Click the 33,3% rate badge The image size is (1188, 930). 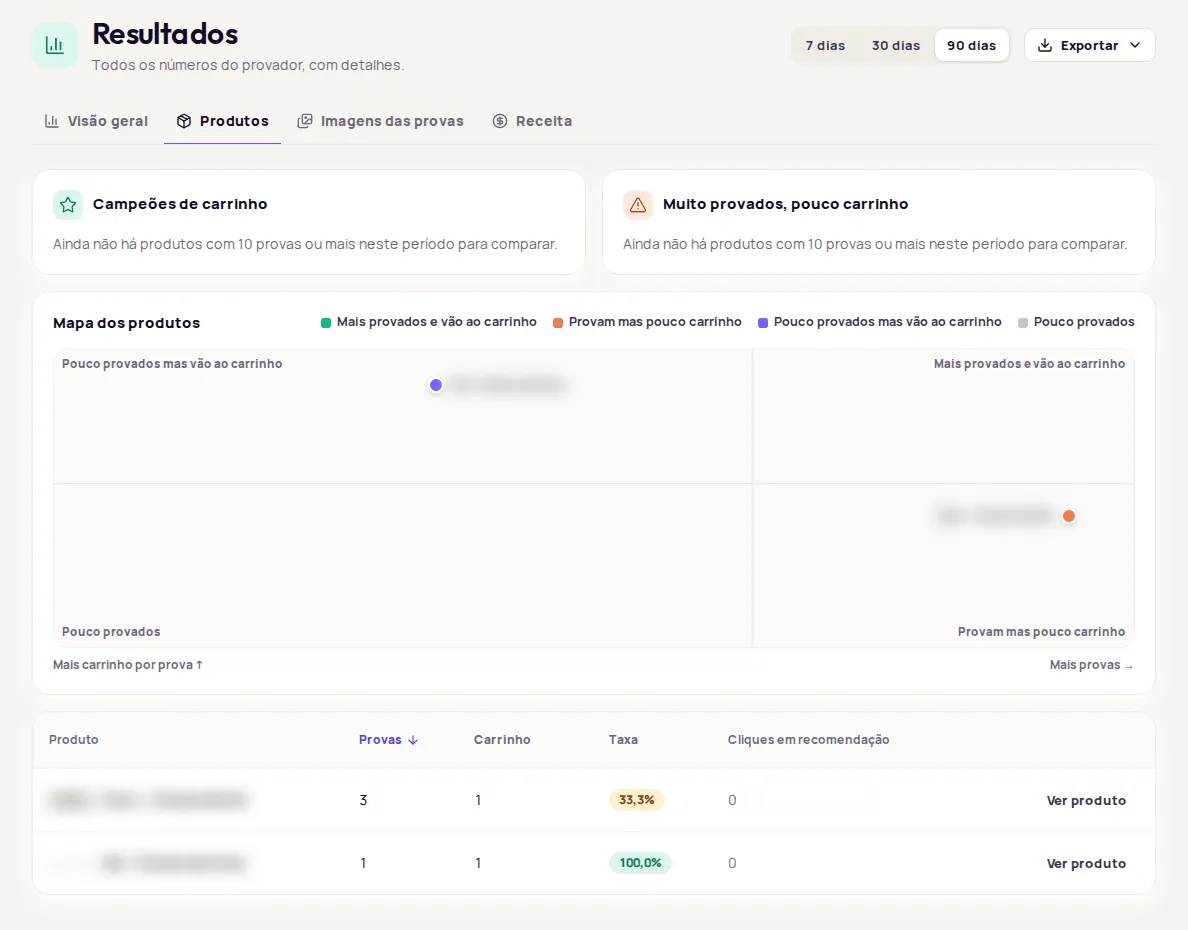(x=636, y=800)
